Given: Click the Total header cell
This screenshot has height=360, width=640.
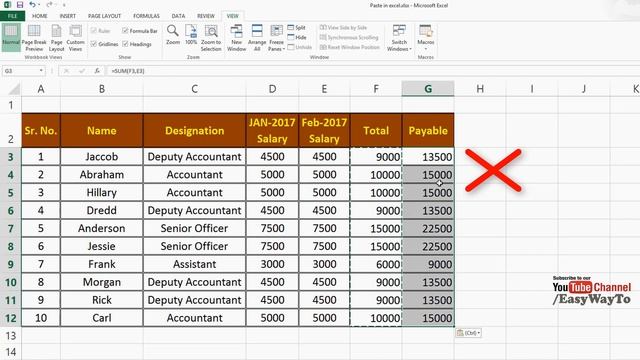Looking at the screenshot, I should [376, 130].
